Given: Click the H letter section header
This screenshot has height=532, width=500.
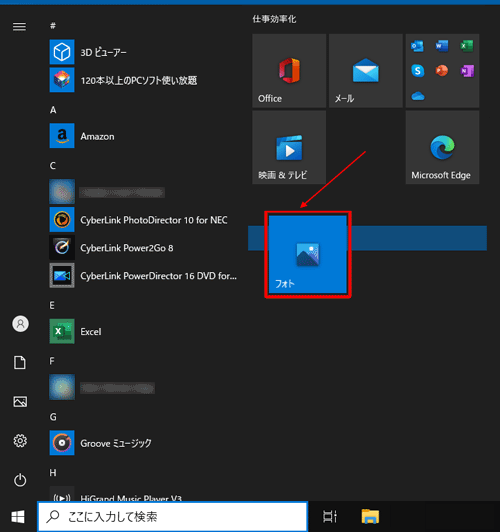Looking at the screenshot, I should pos(53,473).
